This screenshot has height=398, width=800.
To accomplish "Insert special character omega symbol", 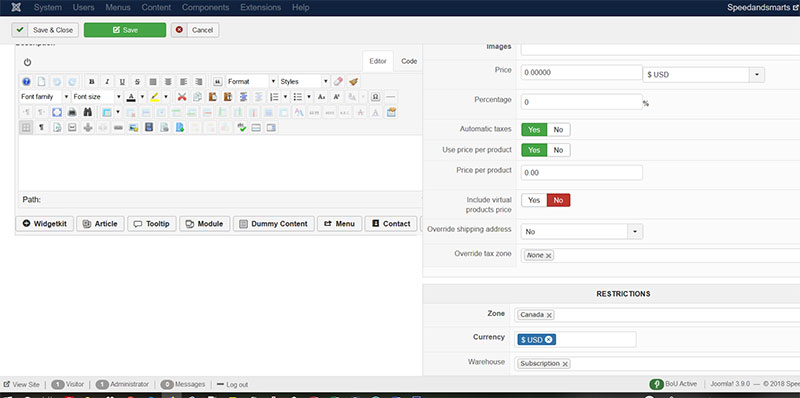I will click(x=375, y=97).
